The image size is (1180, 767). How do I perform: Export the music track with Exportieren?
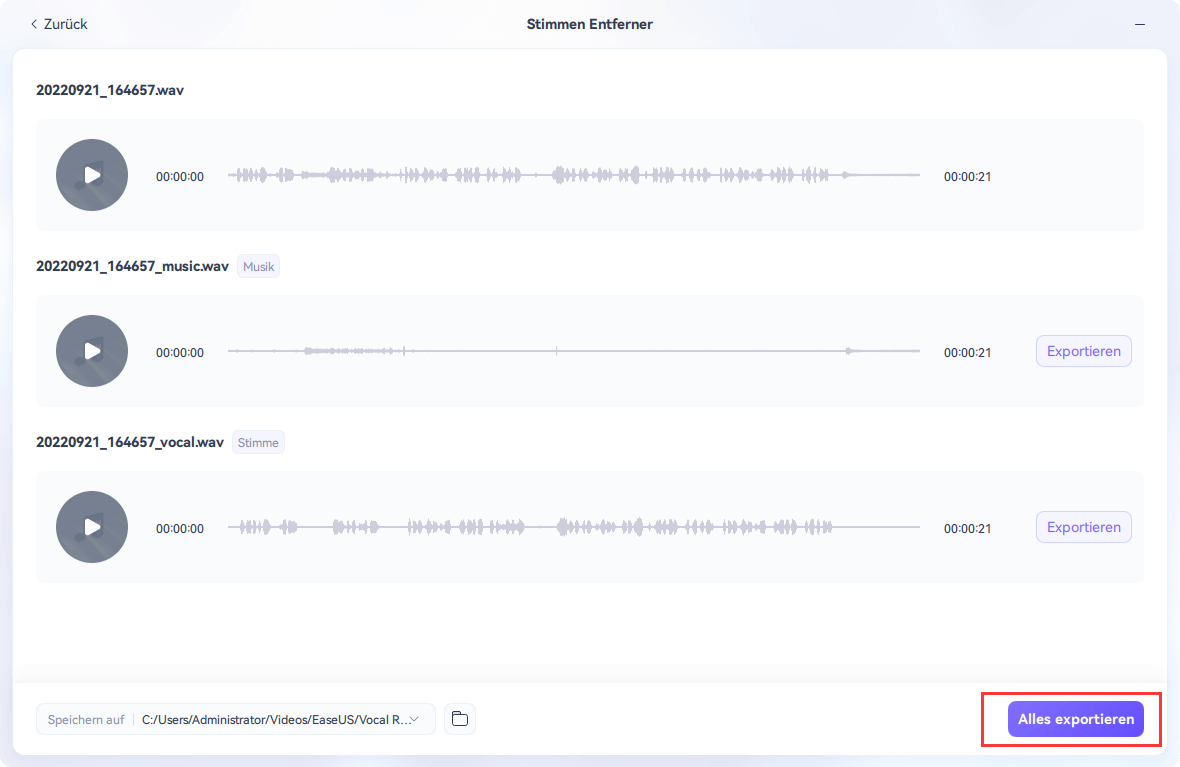[x=1083, y=351]
